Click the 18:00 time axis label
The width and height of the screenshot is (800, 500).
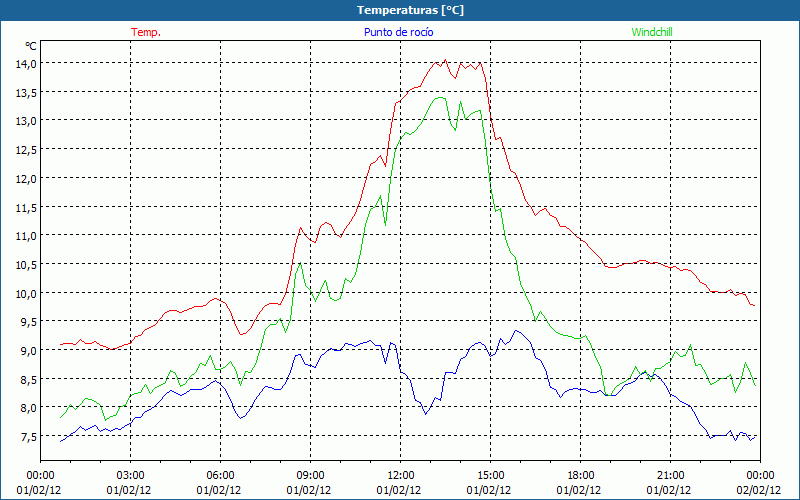click(x=581, y=476)
